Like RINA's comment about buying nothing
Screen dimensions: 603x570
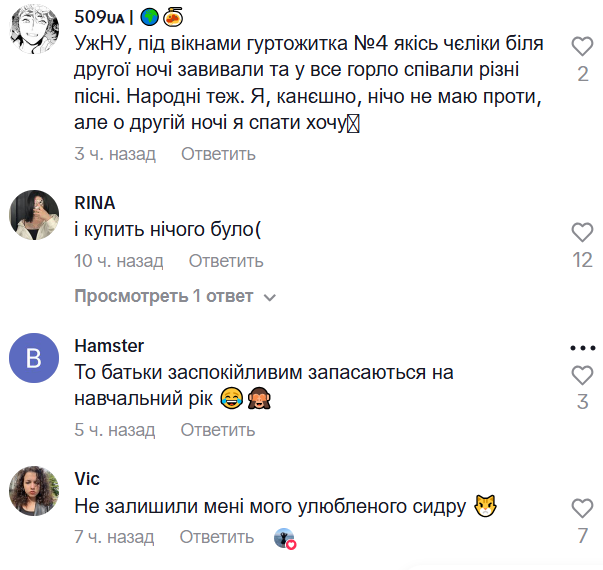coord(582,233)
